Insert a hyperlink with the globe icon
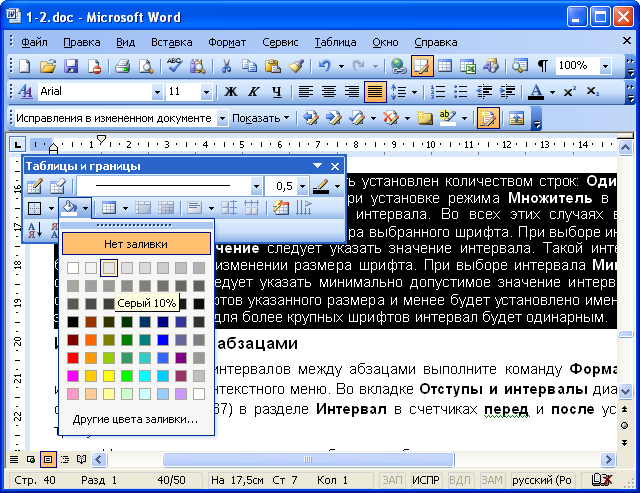 click(x=398, y=66)
